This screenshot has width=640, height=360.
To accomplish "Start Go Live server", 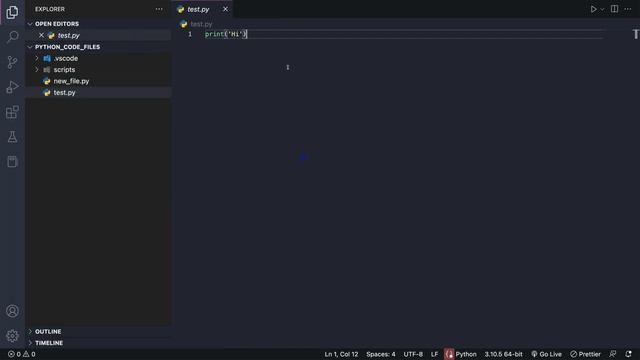I will click(x=546, y=354).
